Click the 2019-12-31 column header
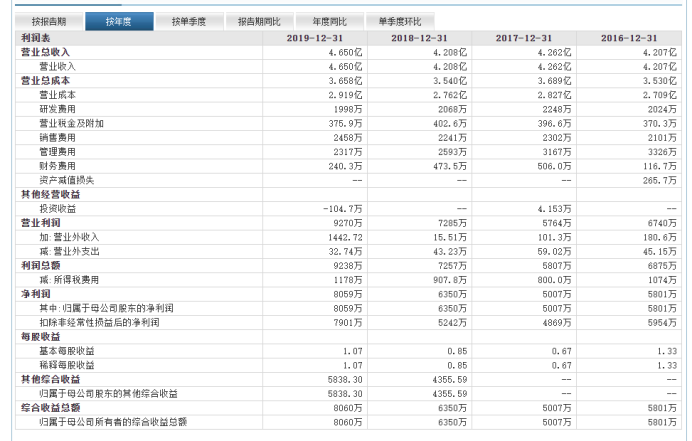The height and width of the screenshot is (441, 692). tap(315, 38)
